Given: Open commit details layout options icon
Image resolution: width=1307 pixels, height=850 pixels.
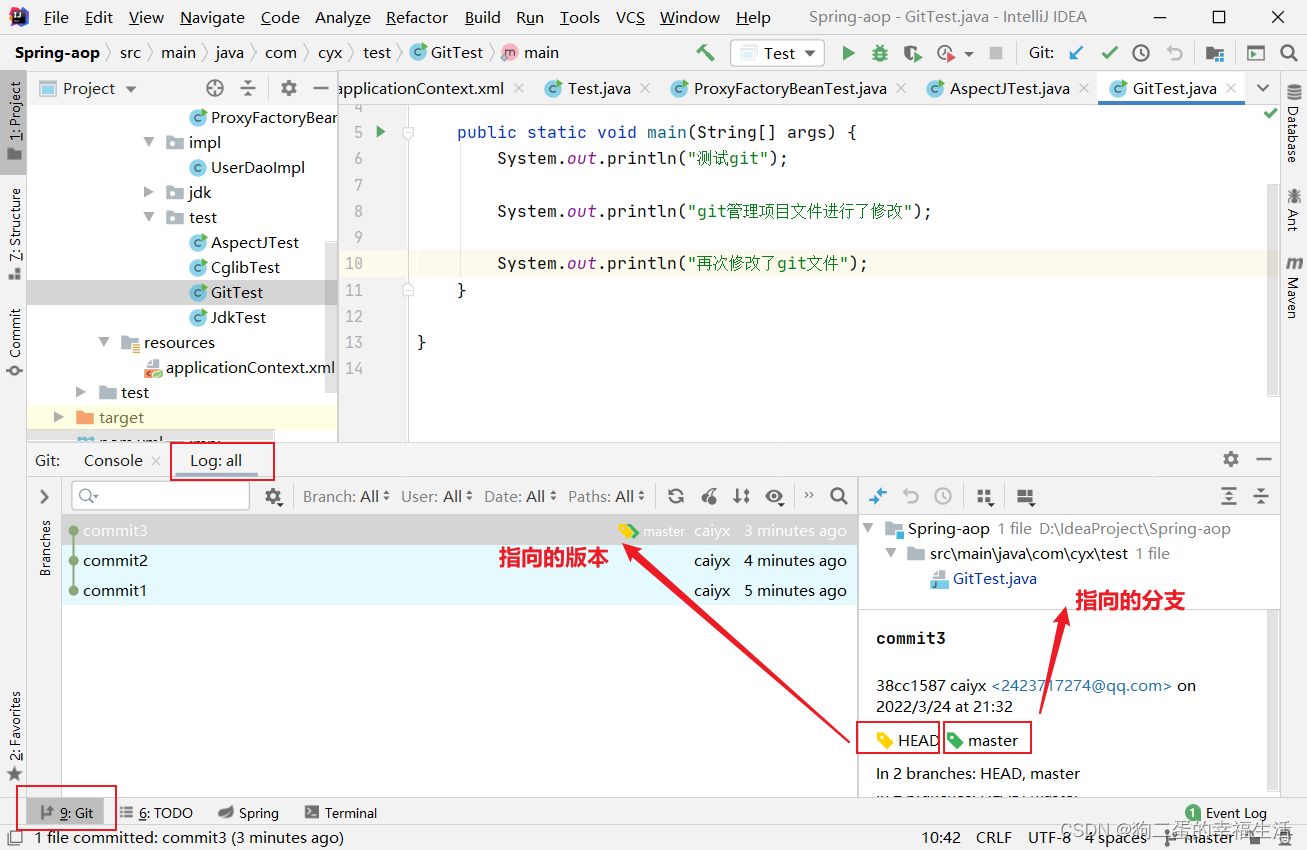Looking at the screenshot, I should coord(1025,496).
